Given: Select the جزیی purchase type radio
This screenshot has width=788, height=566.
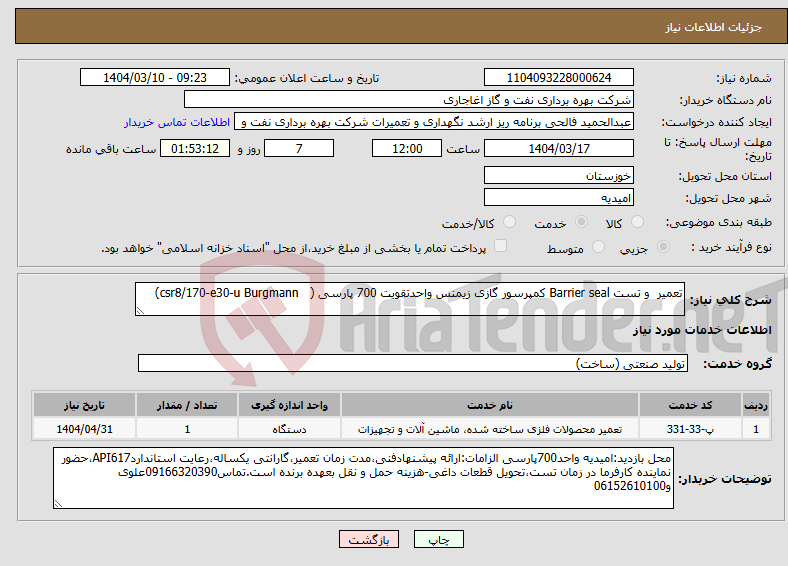Looking at the screenshot, I should click(663, 247).
